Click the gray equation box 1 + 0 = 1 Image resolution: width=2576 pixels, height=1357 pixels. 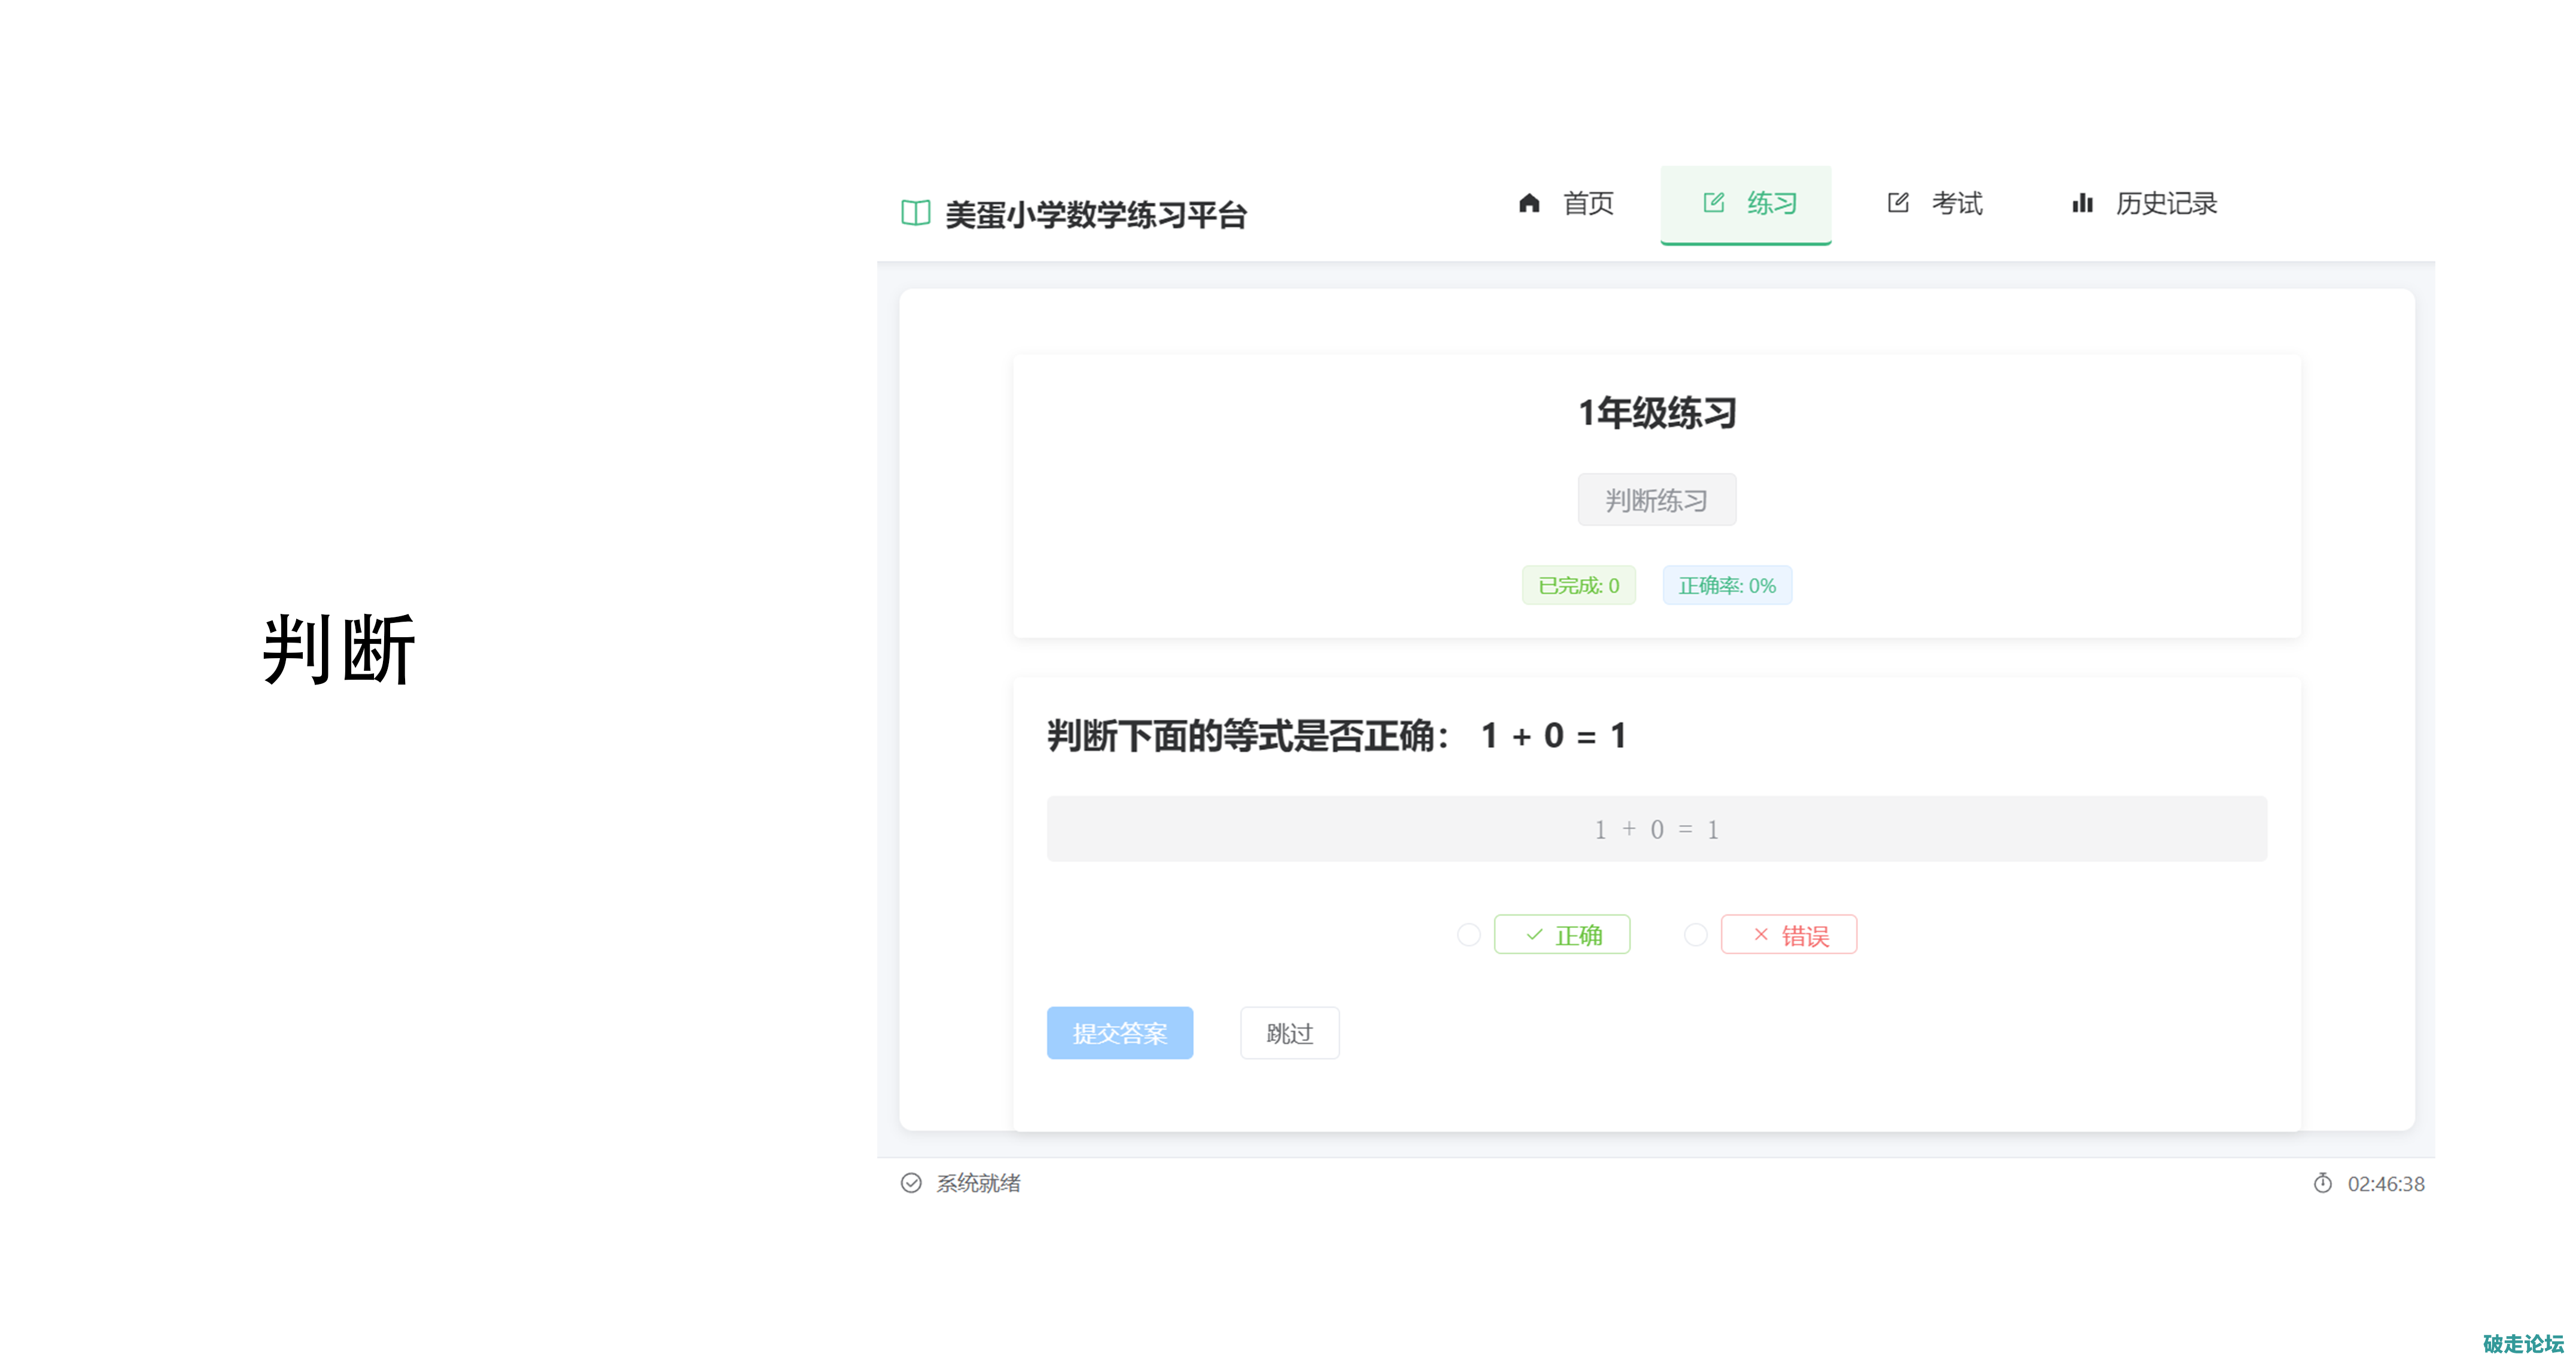[x=1656, y=828]
